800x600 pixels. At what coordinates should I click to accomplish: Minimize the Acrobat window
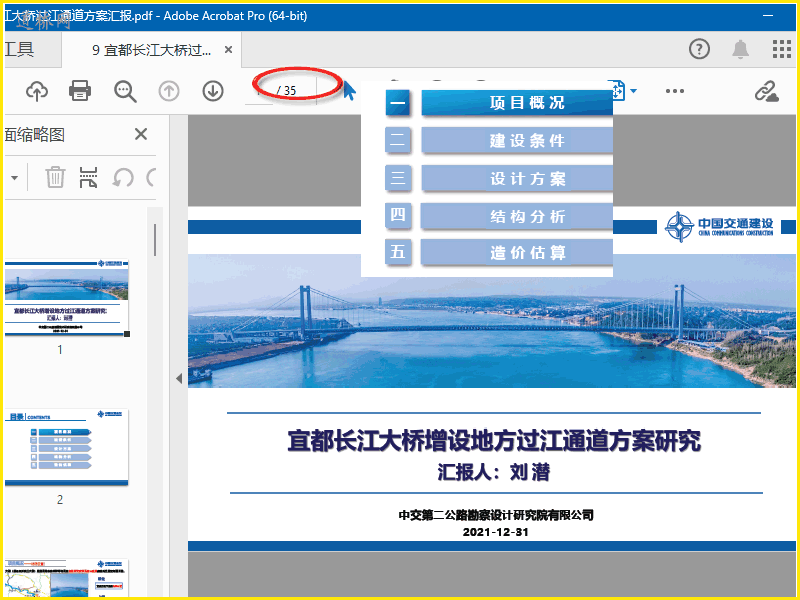[768, 16]
